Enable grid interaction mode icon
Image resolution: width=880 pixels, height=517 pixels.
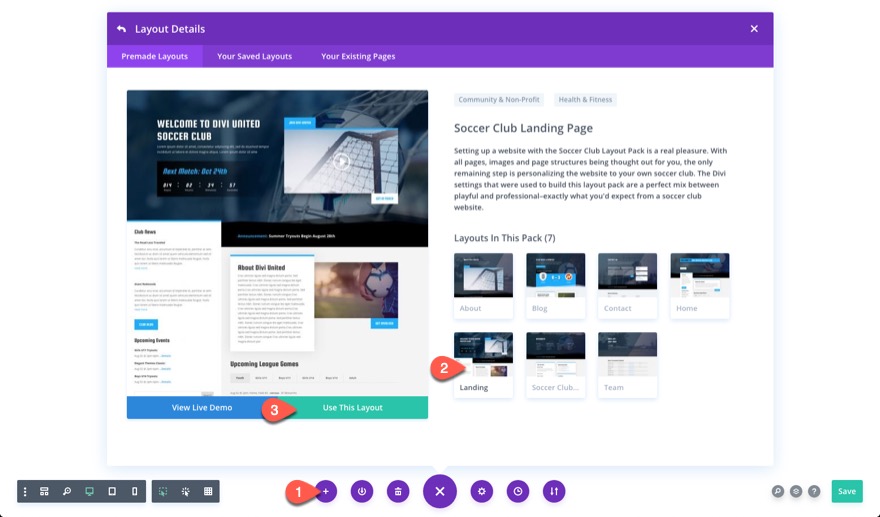tap(208, 491)
